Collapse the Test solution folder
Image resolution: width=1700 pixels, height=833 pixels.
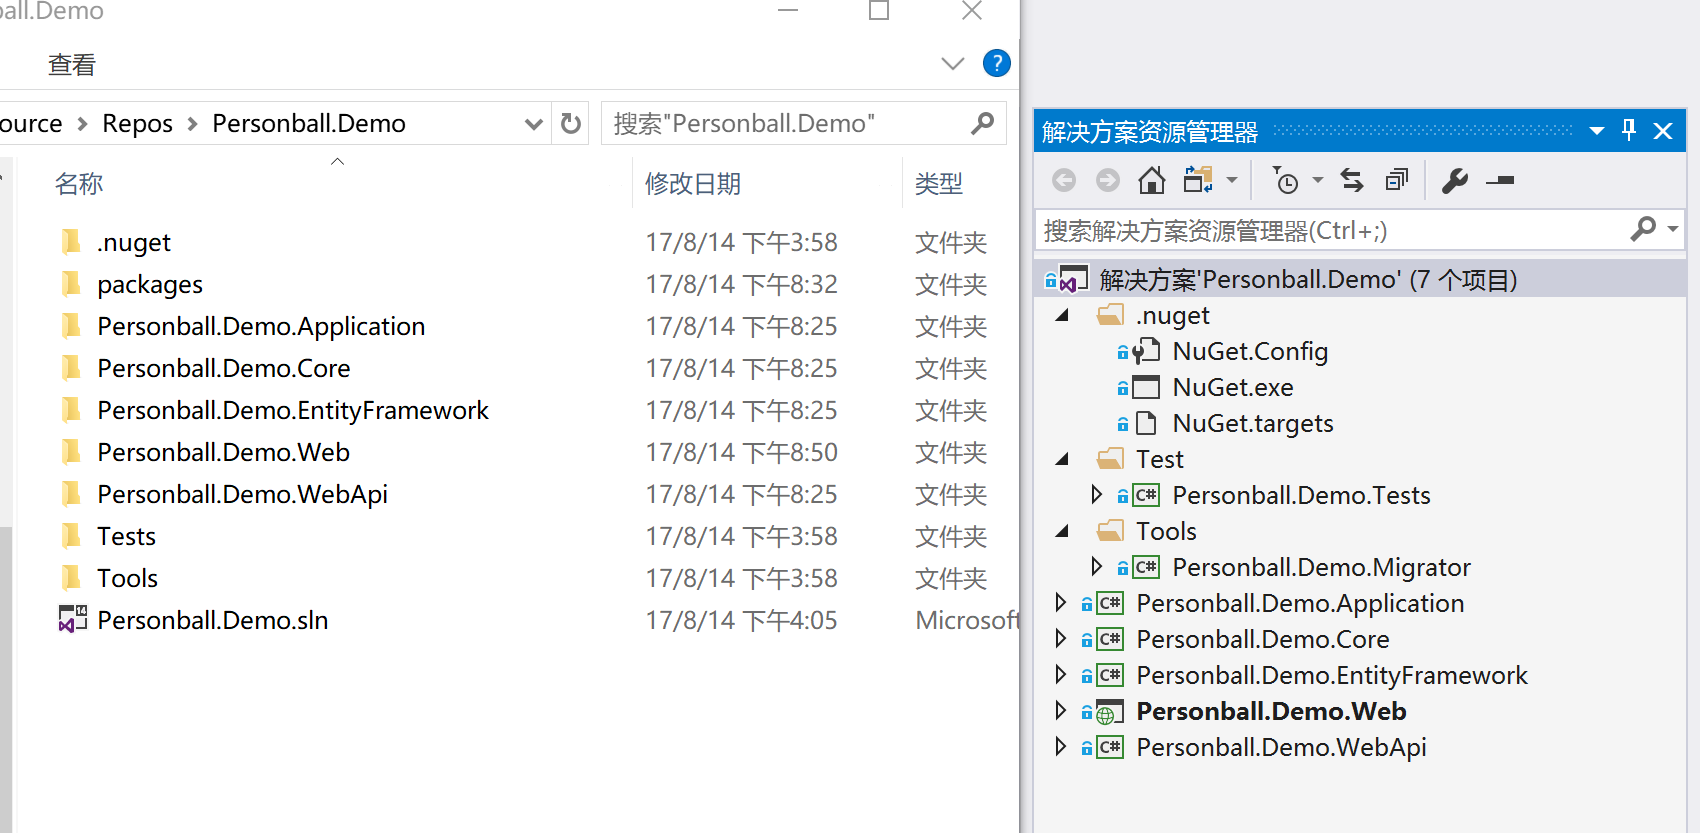1062,459
